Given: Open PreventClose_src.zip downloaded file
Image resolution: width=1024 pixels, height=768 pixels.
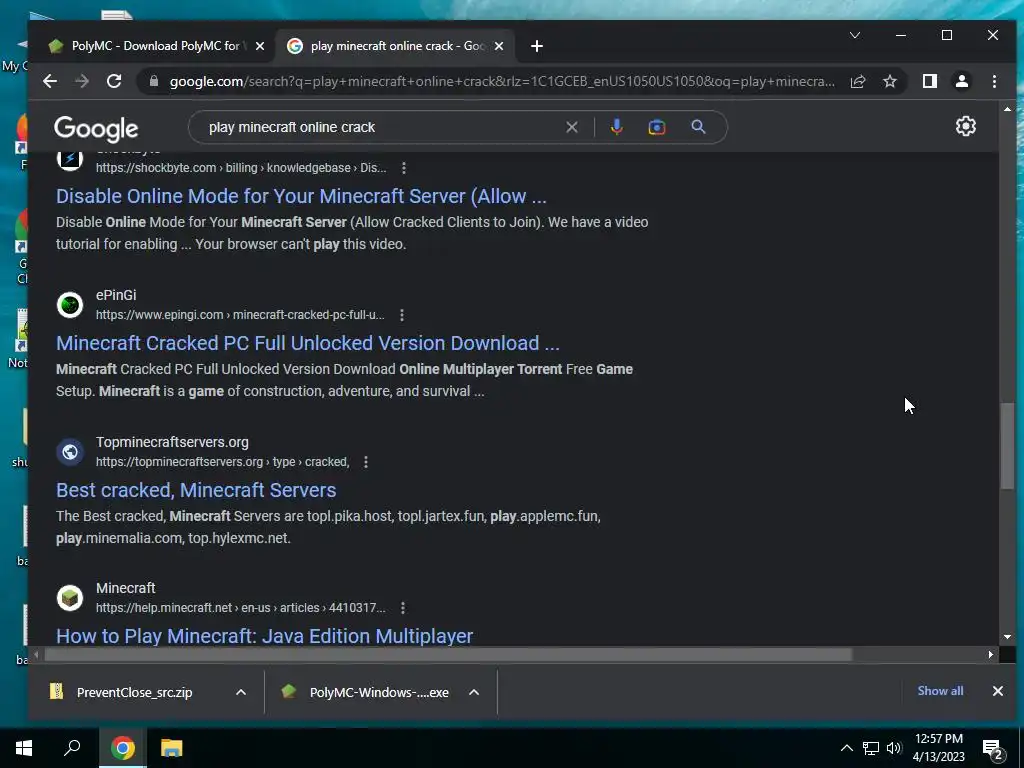Looking at the screenshot, I should 134,692.
